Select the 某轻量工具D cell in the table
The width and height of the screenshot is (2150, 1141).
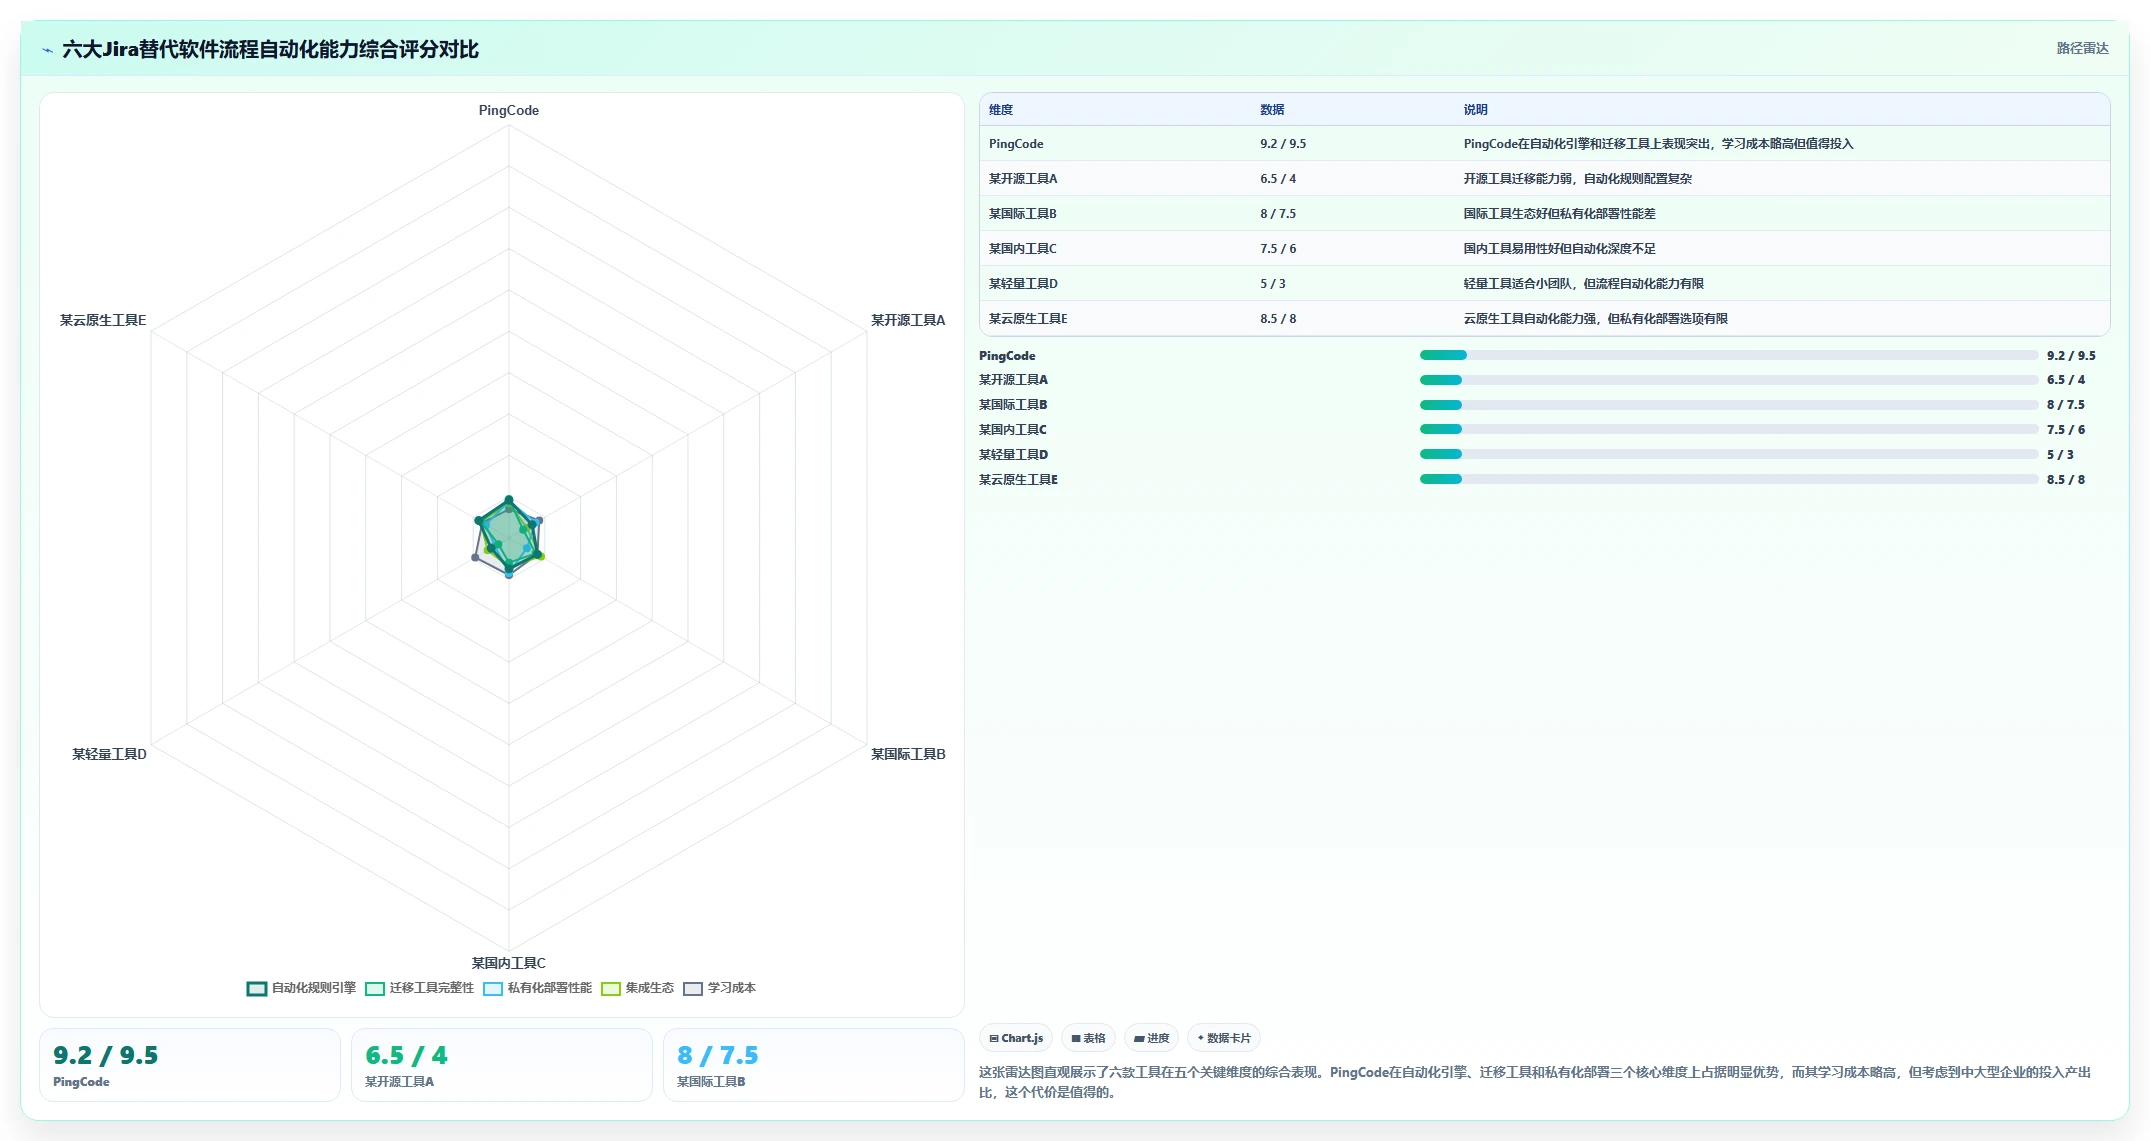(x=1023, y=284)
